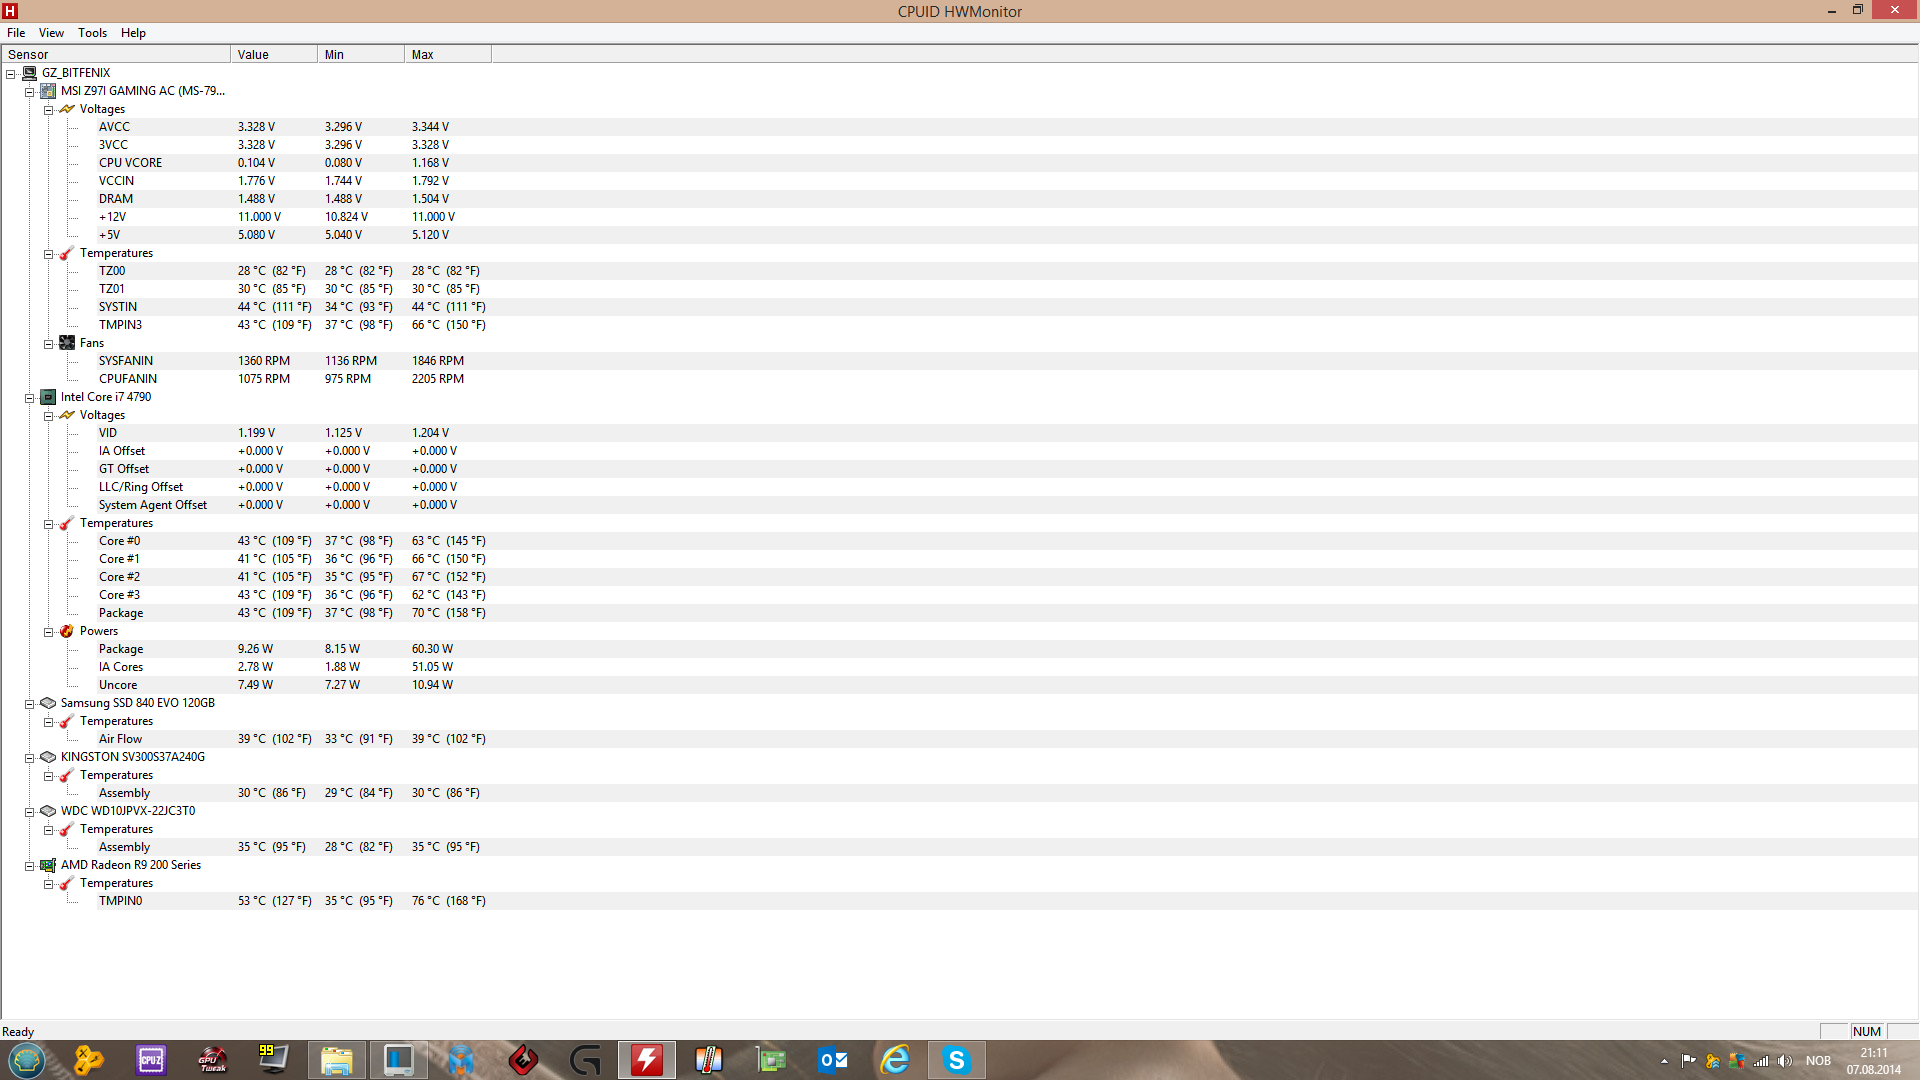The height and width of the screenshot is (1080, 1920).
Task: Click the Logitech Gaming Software icon
Action: click(585, 1060)
